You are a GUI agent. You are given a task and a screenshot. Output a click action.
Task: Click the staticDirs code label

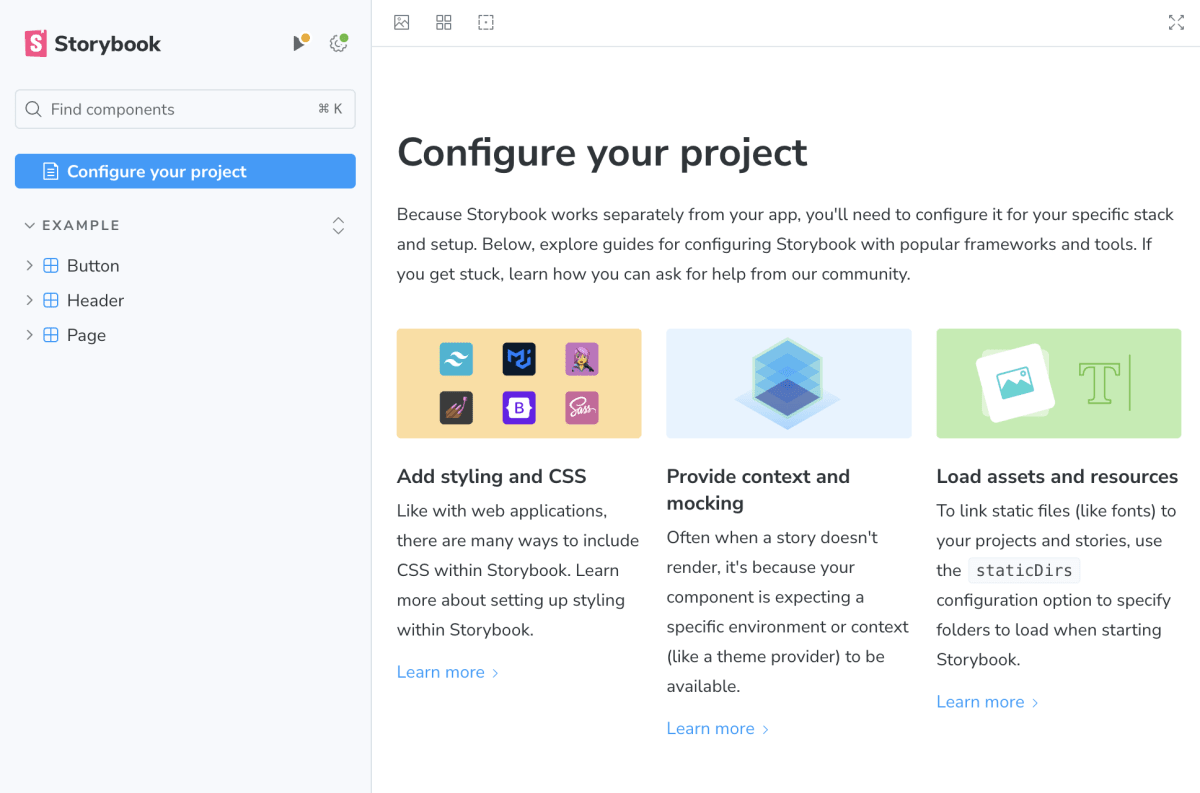tap(1024, 570)
